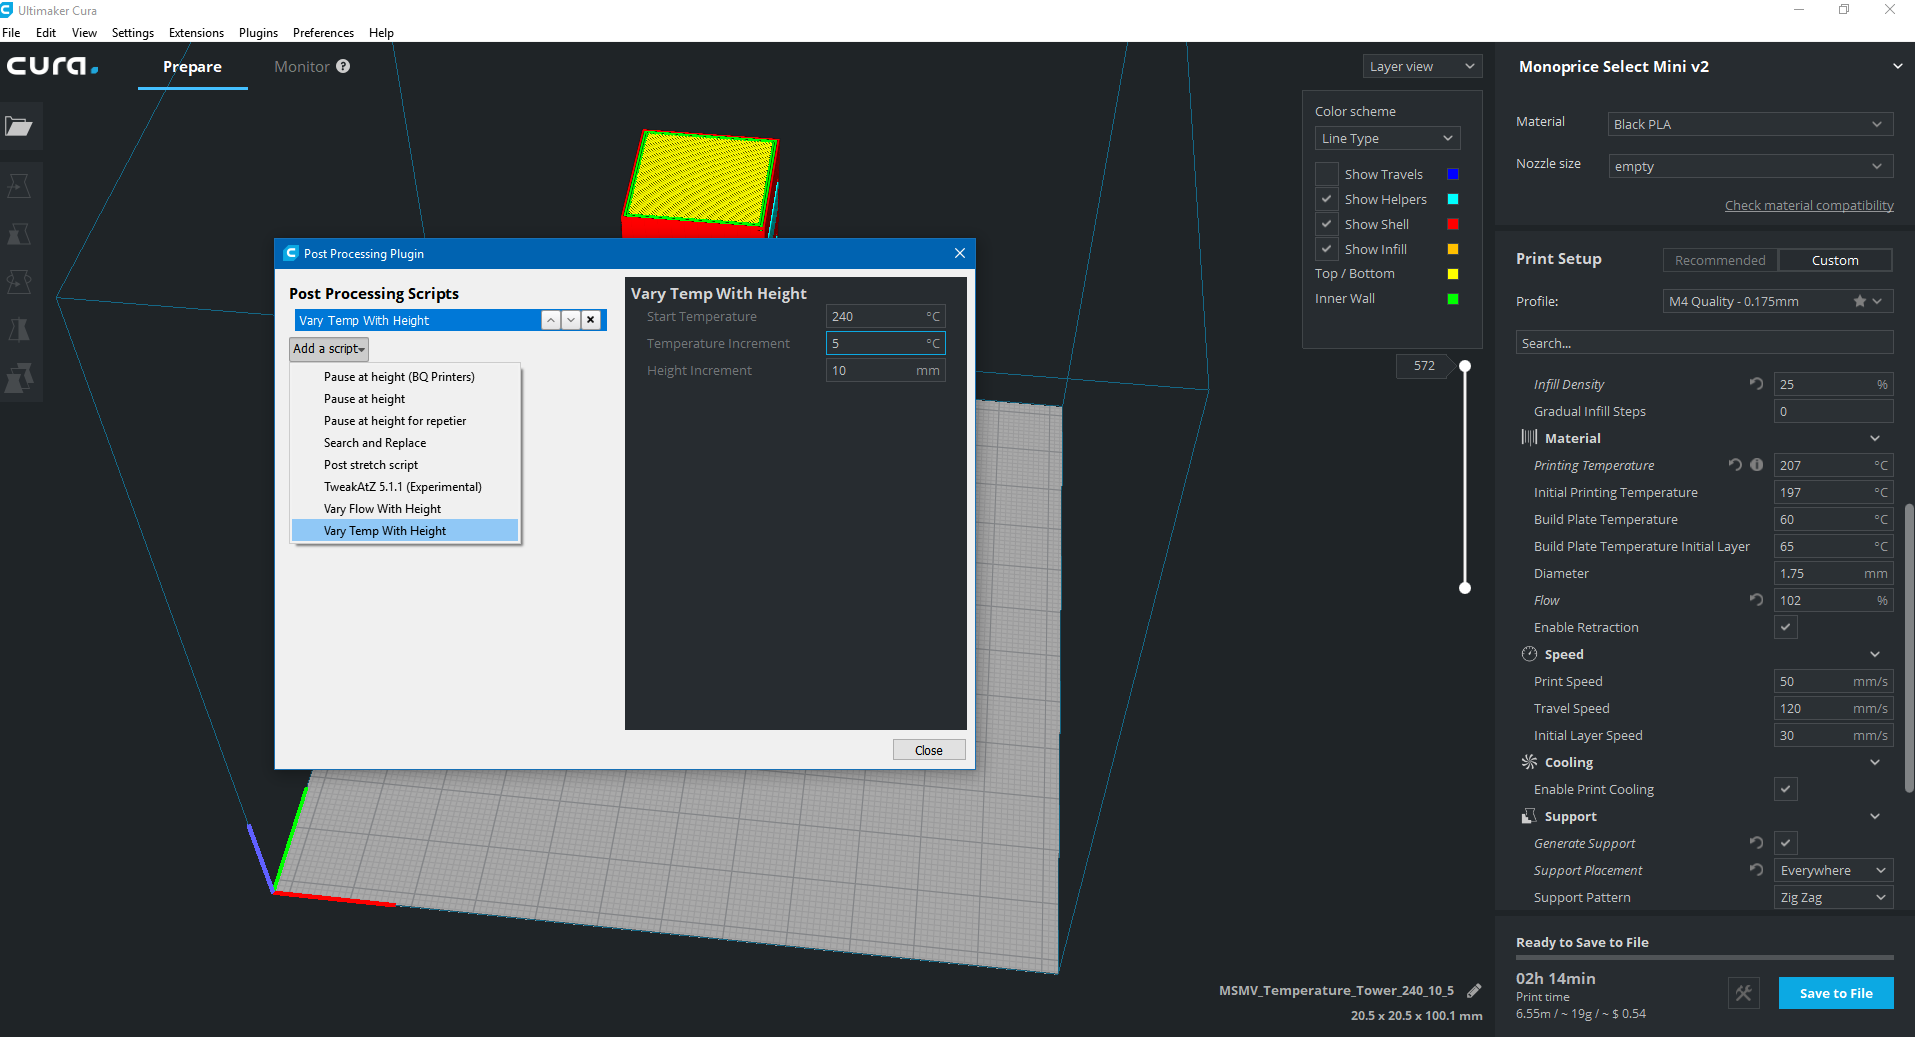The image size is (1915, 1037).
Task: Collapse the Speed settings category
Action: point(1875,654)
